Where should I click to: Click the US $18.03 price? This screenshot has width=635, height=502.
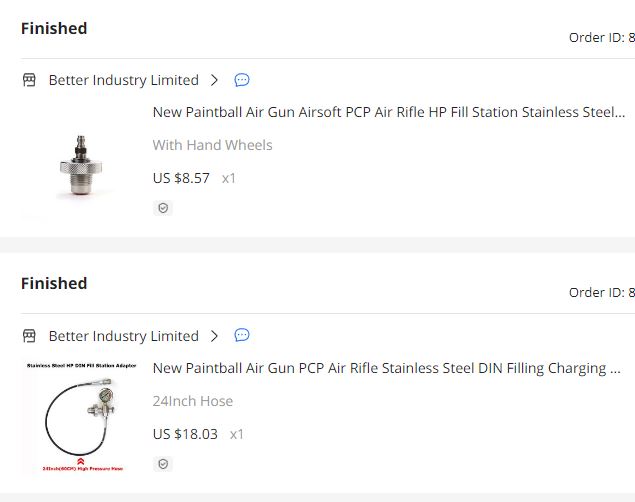(185, 434)
